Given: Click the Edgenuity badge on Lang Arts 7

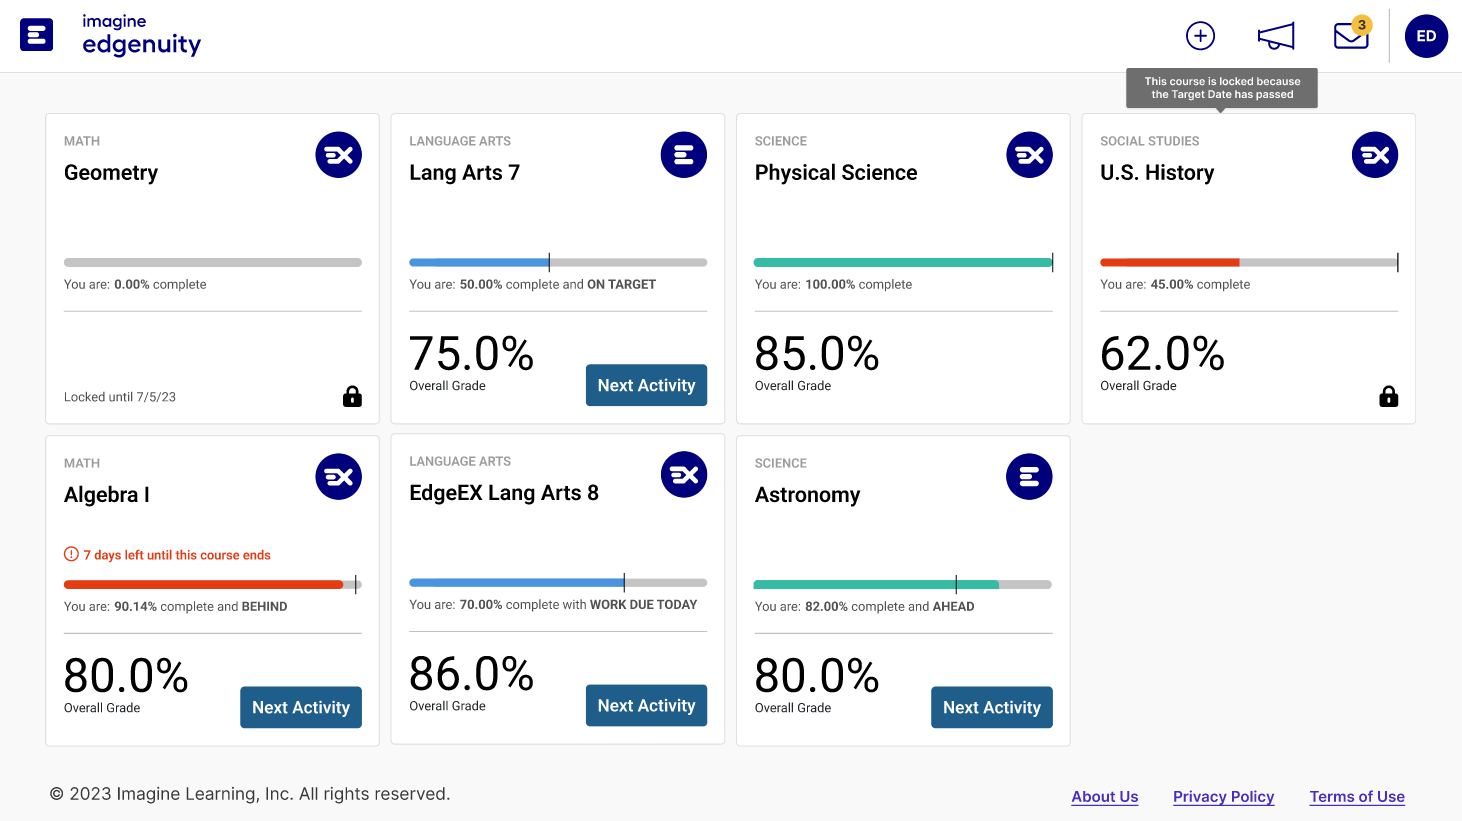Looking at the screenshot, I should click(684, 155).
